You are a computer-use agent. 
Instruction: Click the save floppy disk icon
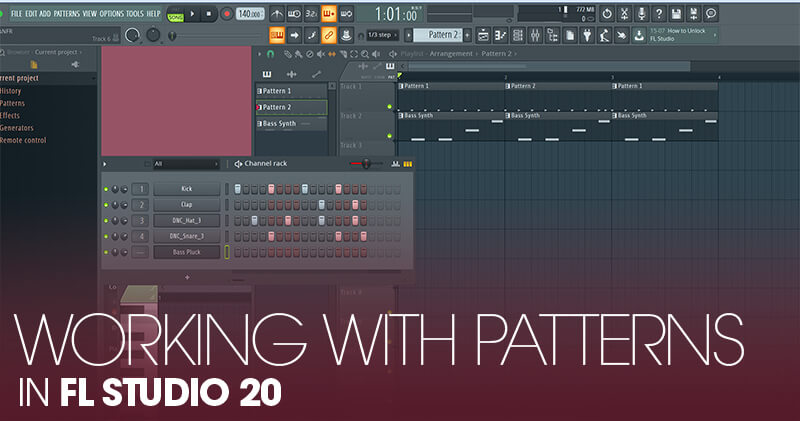pyautogui.click(x=676, y=14)
